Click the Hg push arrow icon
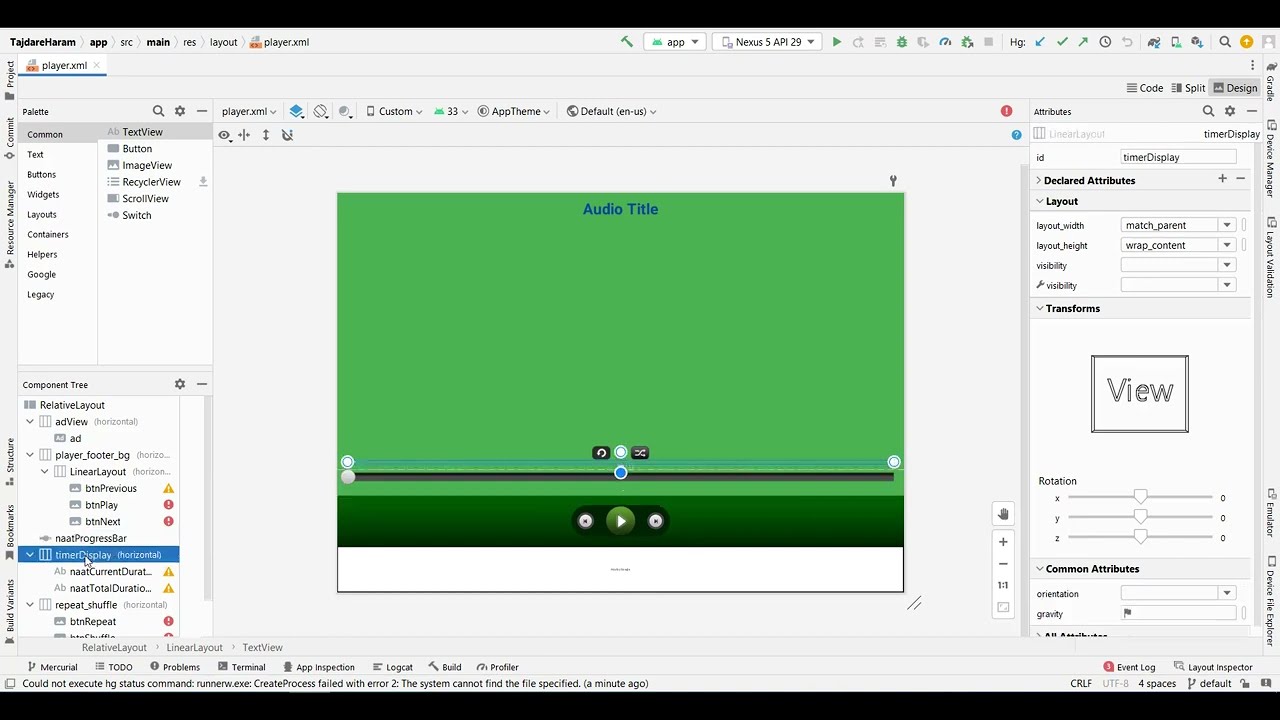1280x720 pixels. click(x=1083, y=42)
